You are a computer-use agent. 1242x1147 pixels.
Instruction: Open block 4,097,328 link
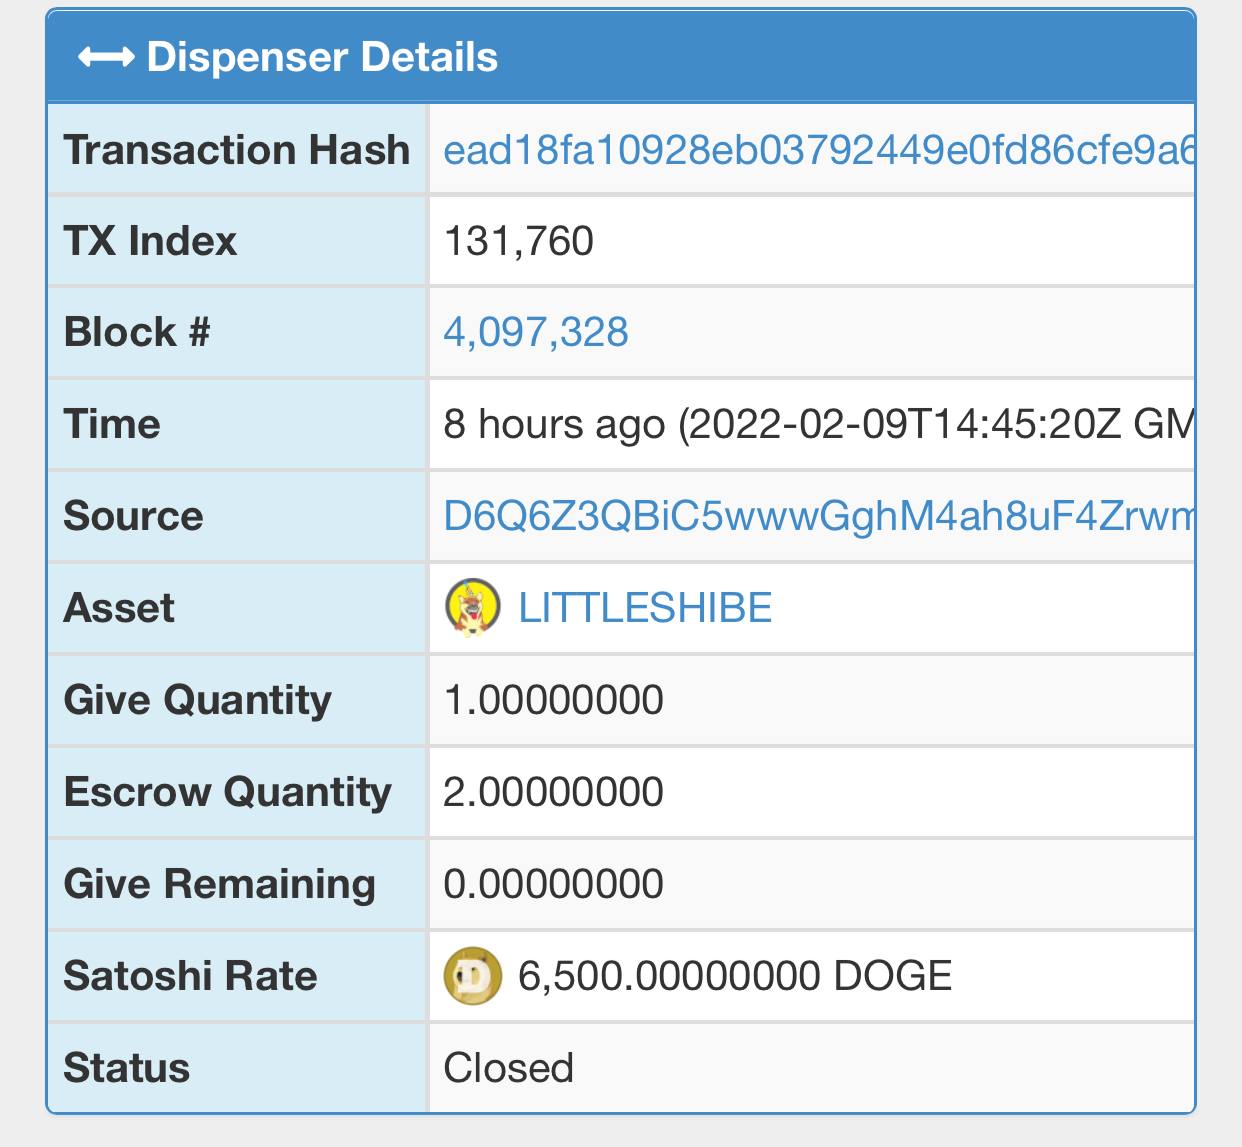tap(536, 332)
